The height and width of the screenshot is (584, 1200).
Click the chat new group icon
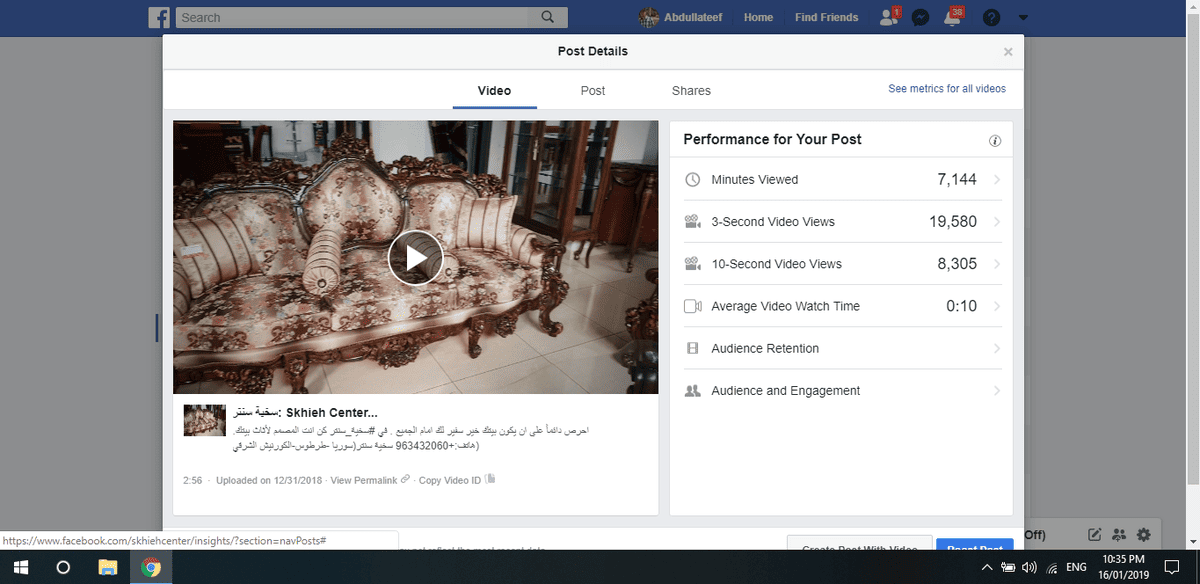[x=1119, y=535]
